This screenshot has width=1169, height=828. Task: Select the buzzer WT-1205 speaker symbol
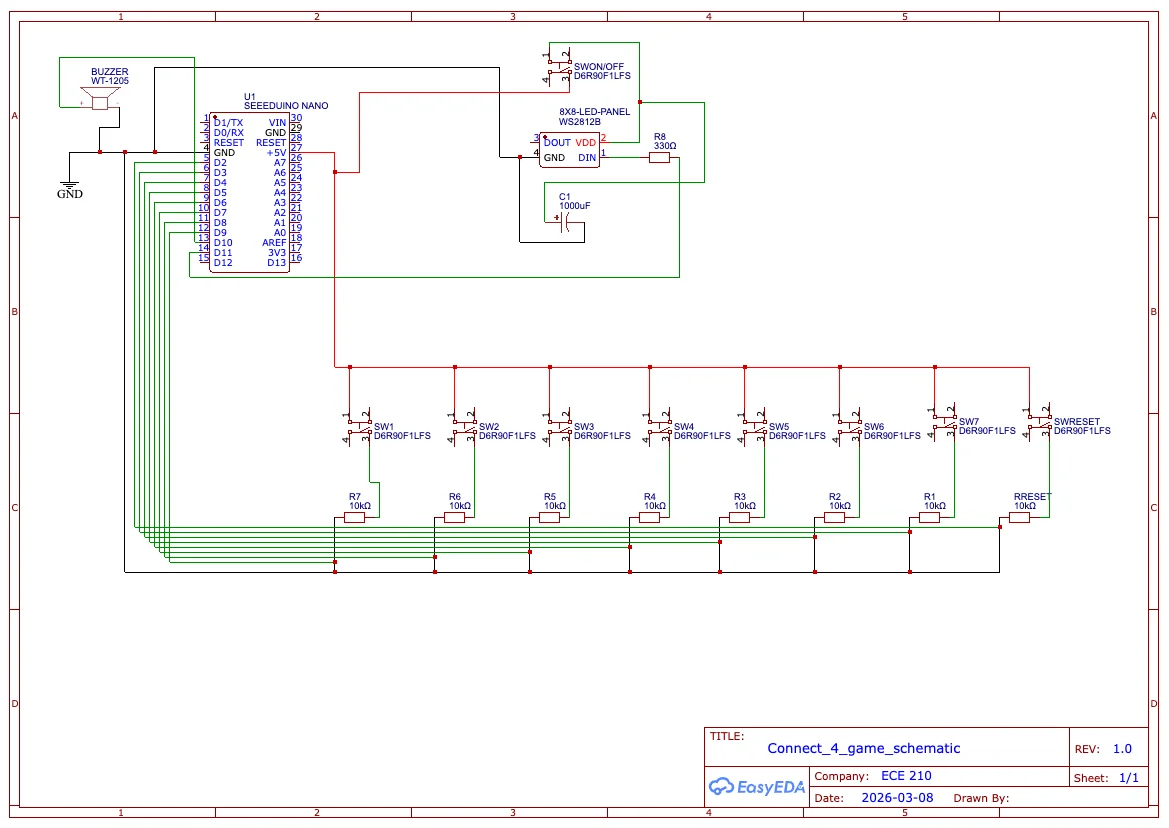(x=100, y=98)
